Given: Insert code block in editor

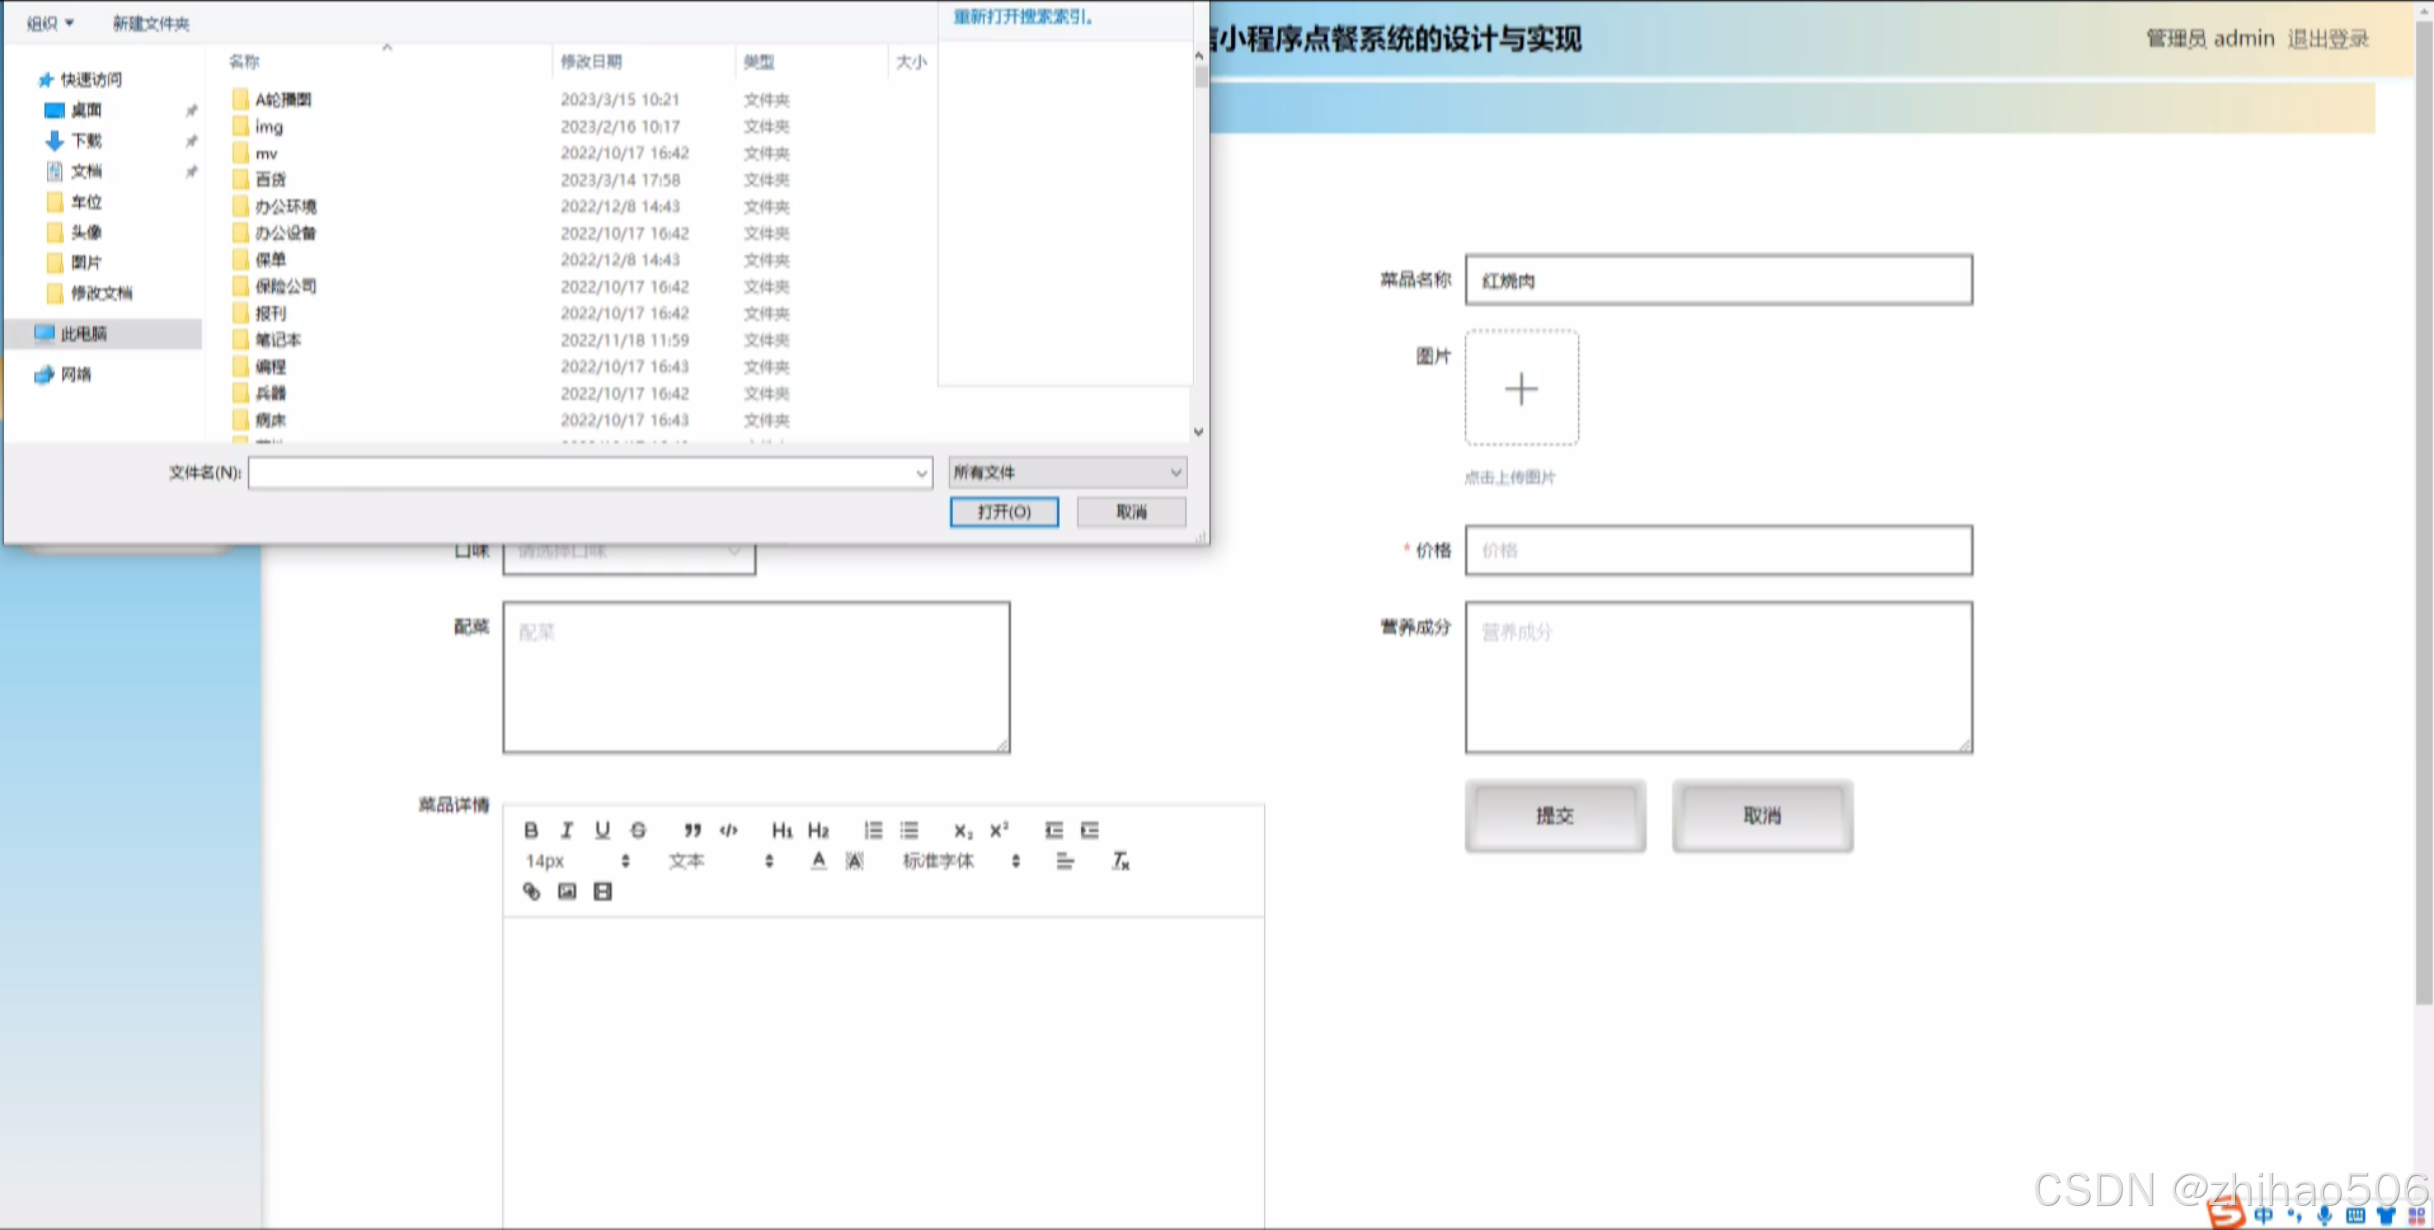Looking at the screenshot, I should click(x=729, y=830).
